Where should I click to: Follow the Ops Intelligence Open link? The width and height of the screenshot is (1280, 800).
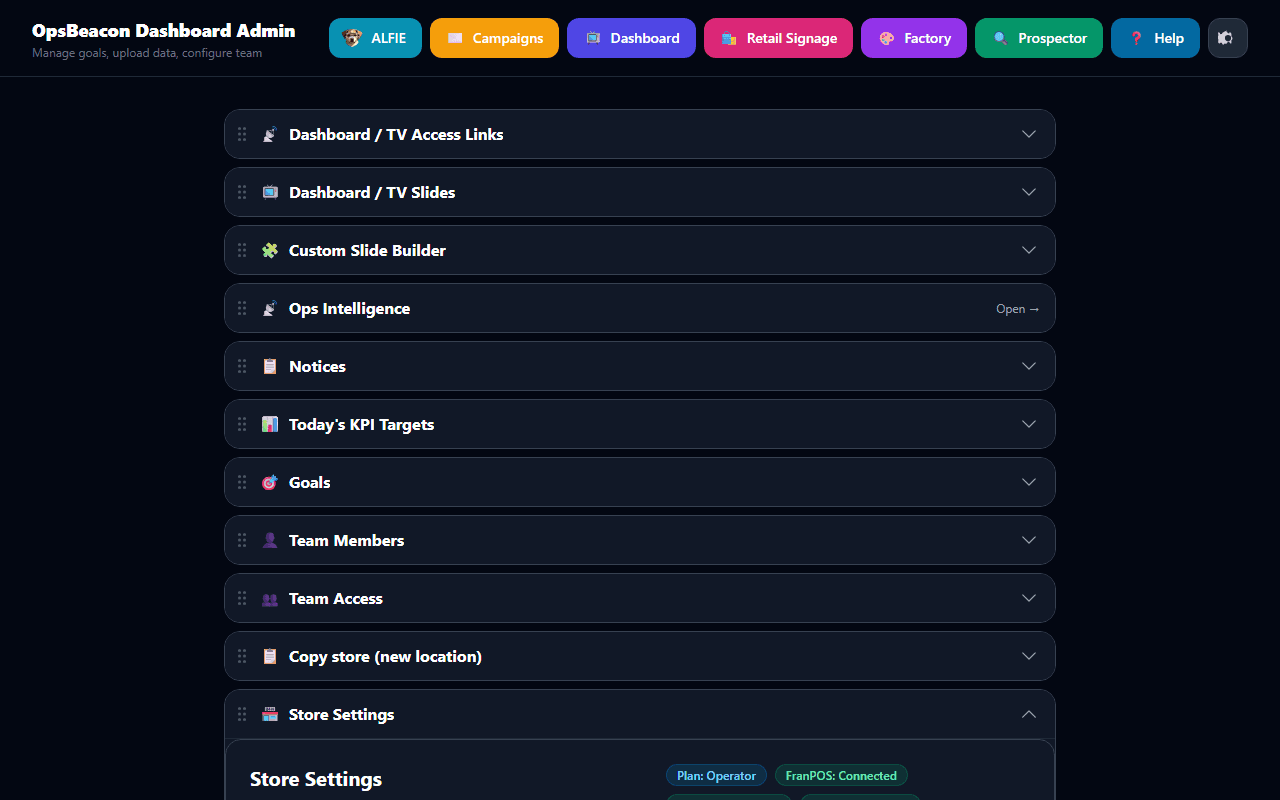[1017, 309]
